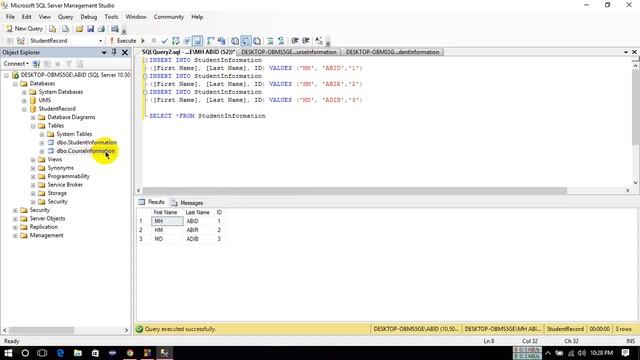This screenshot has width=640, height=360.
Task: Collapse the DESKTOP-OBMS5GE\ABID server node
Action: 7,76
